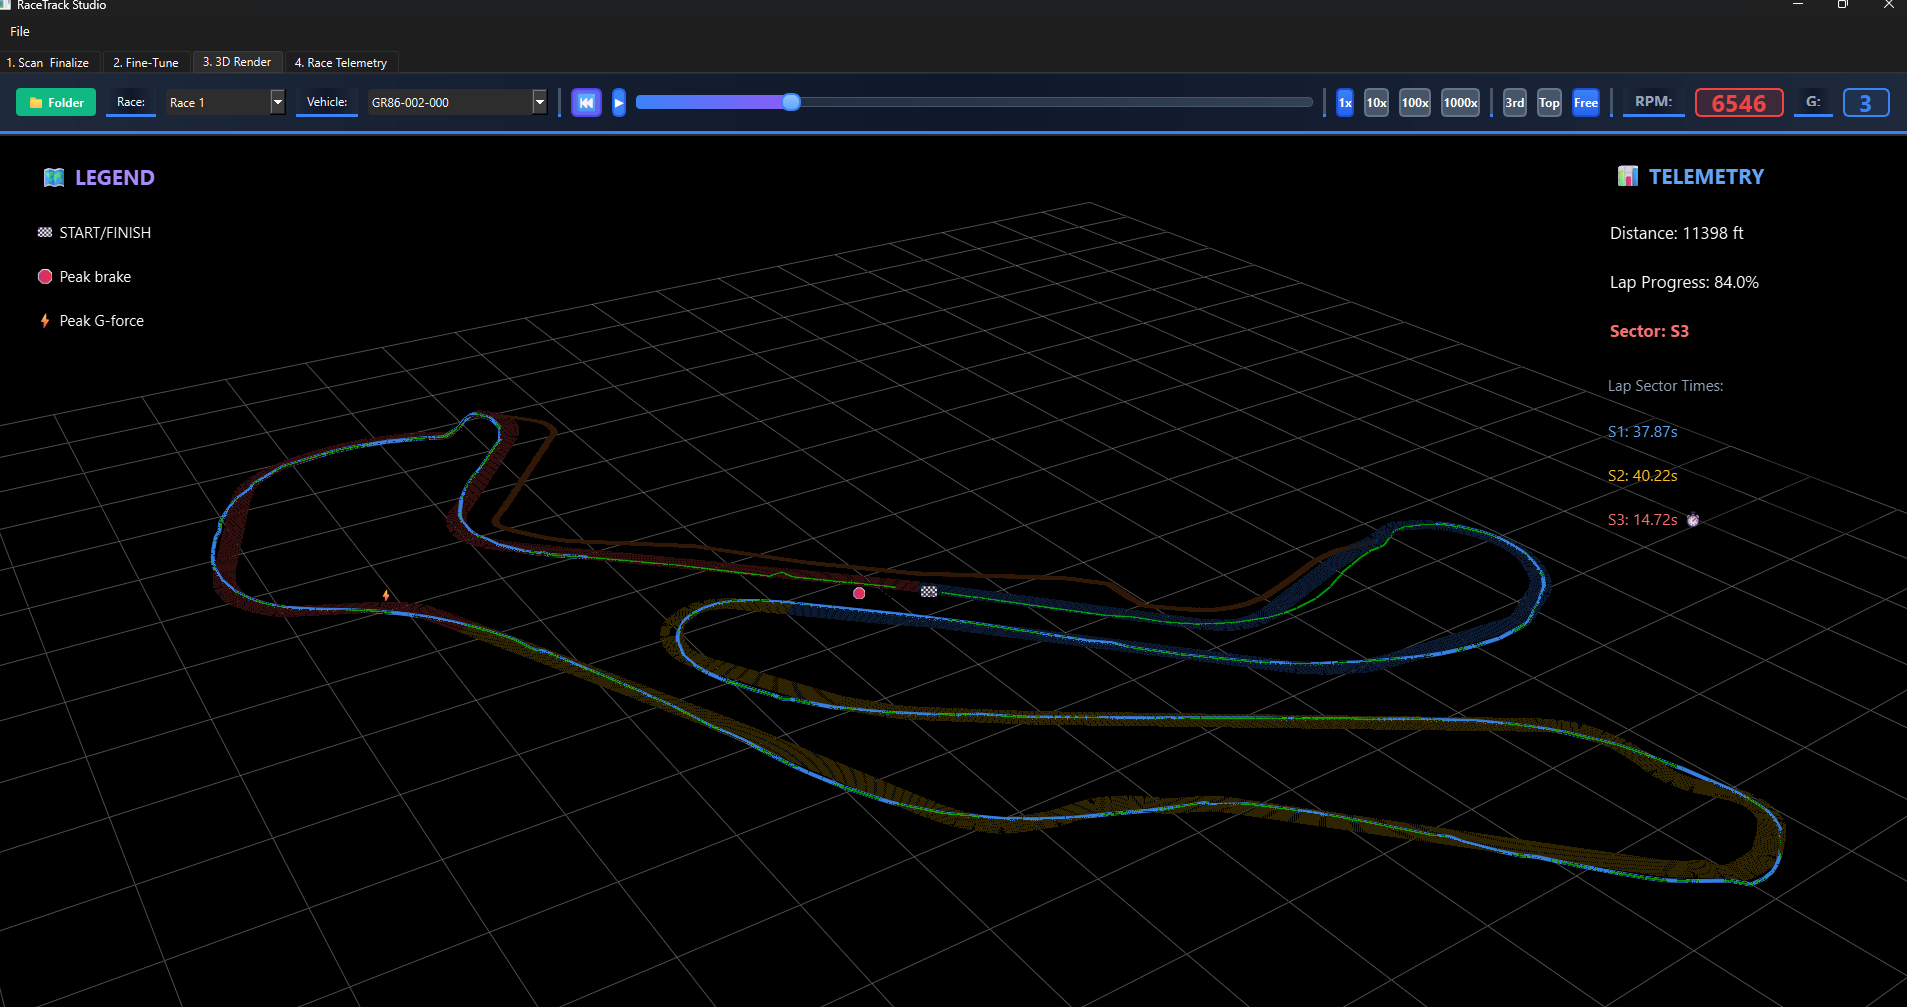The height and width of the screenshot is (1007, 1907).
Task: Click the play button
Action: (619, 102)
